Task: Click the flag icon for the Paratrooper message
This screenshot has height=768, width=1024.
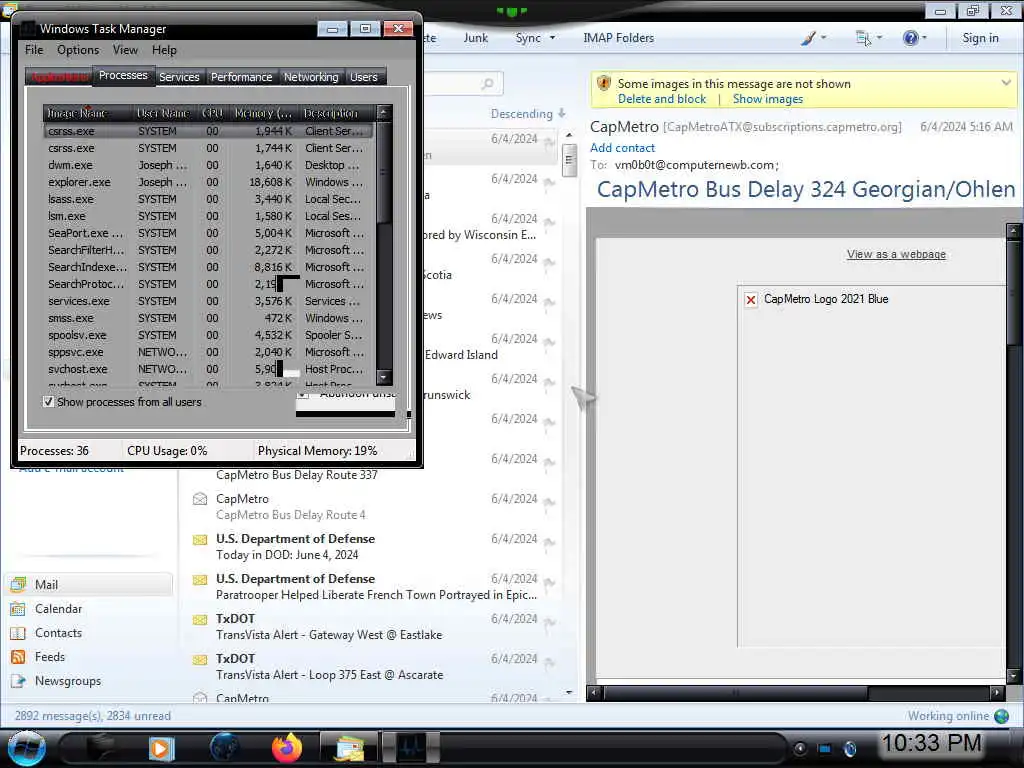Action: (550, 583)
